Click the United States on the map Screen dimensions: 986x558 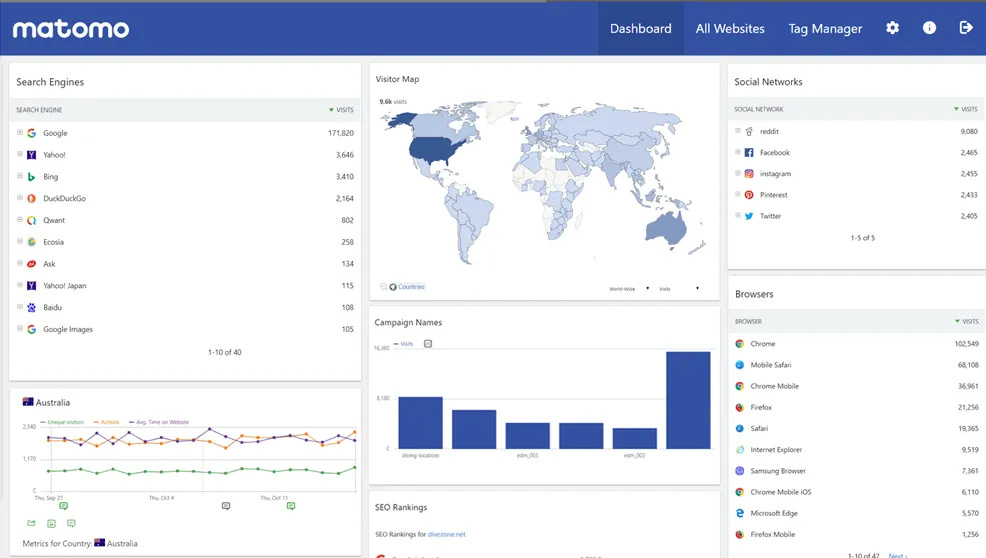tap(436, 149)
